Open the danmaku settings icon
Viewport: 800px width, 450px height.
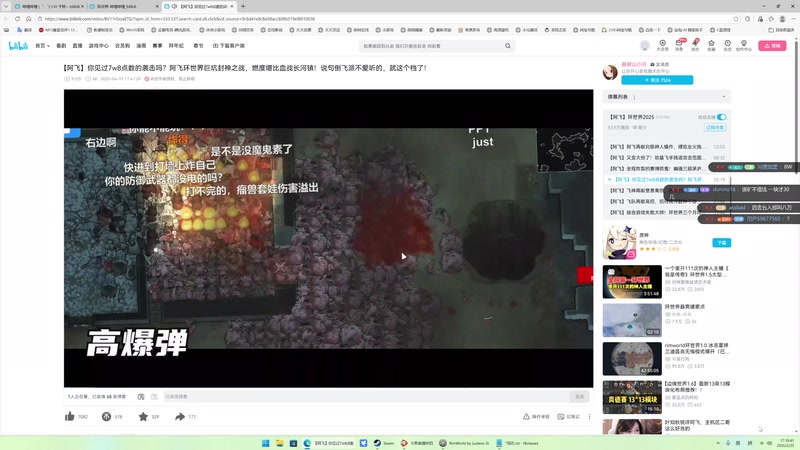click(x=154, y=396)
